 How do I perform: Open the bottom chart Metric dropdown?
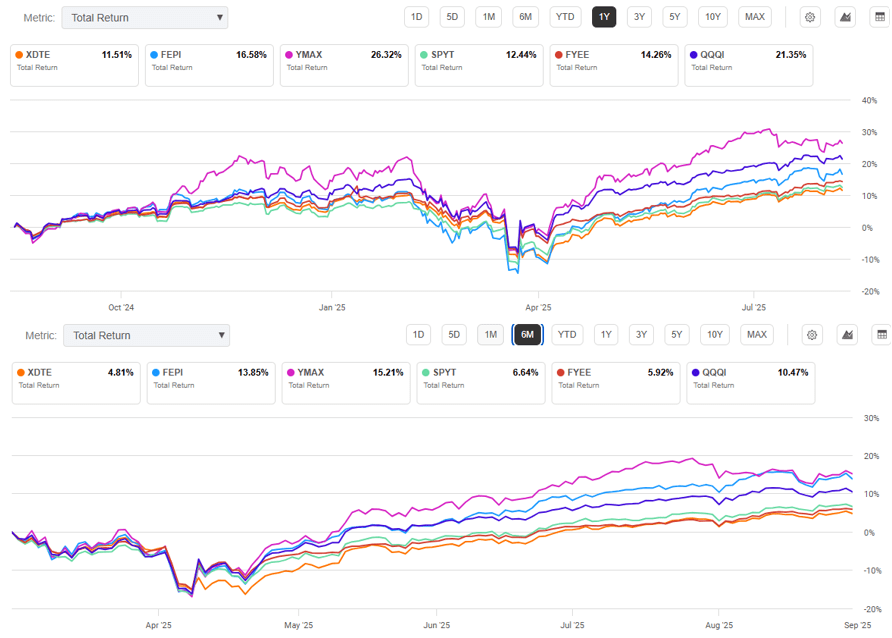[x=146, y=335]
